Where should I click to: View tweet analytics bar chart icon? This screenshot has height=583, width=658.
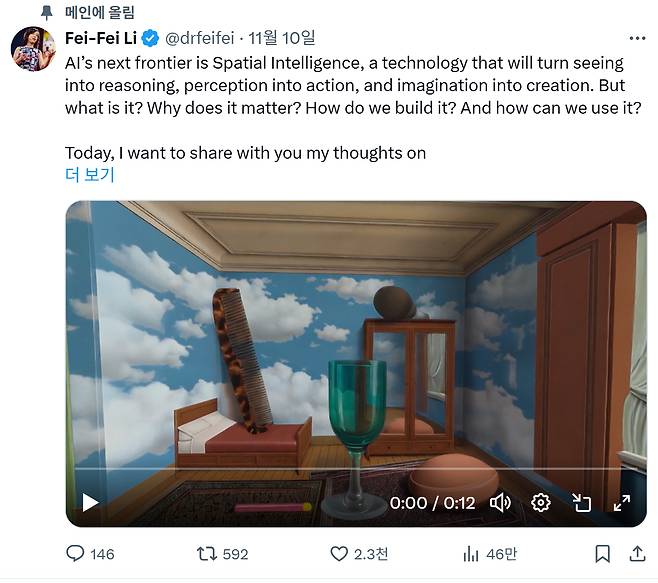[x=471, y=553]
